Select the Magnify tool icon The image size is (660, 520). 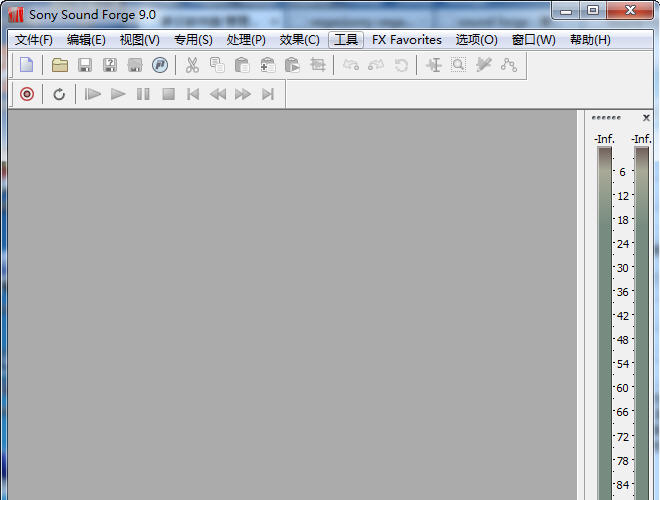(x=458, y=65)
